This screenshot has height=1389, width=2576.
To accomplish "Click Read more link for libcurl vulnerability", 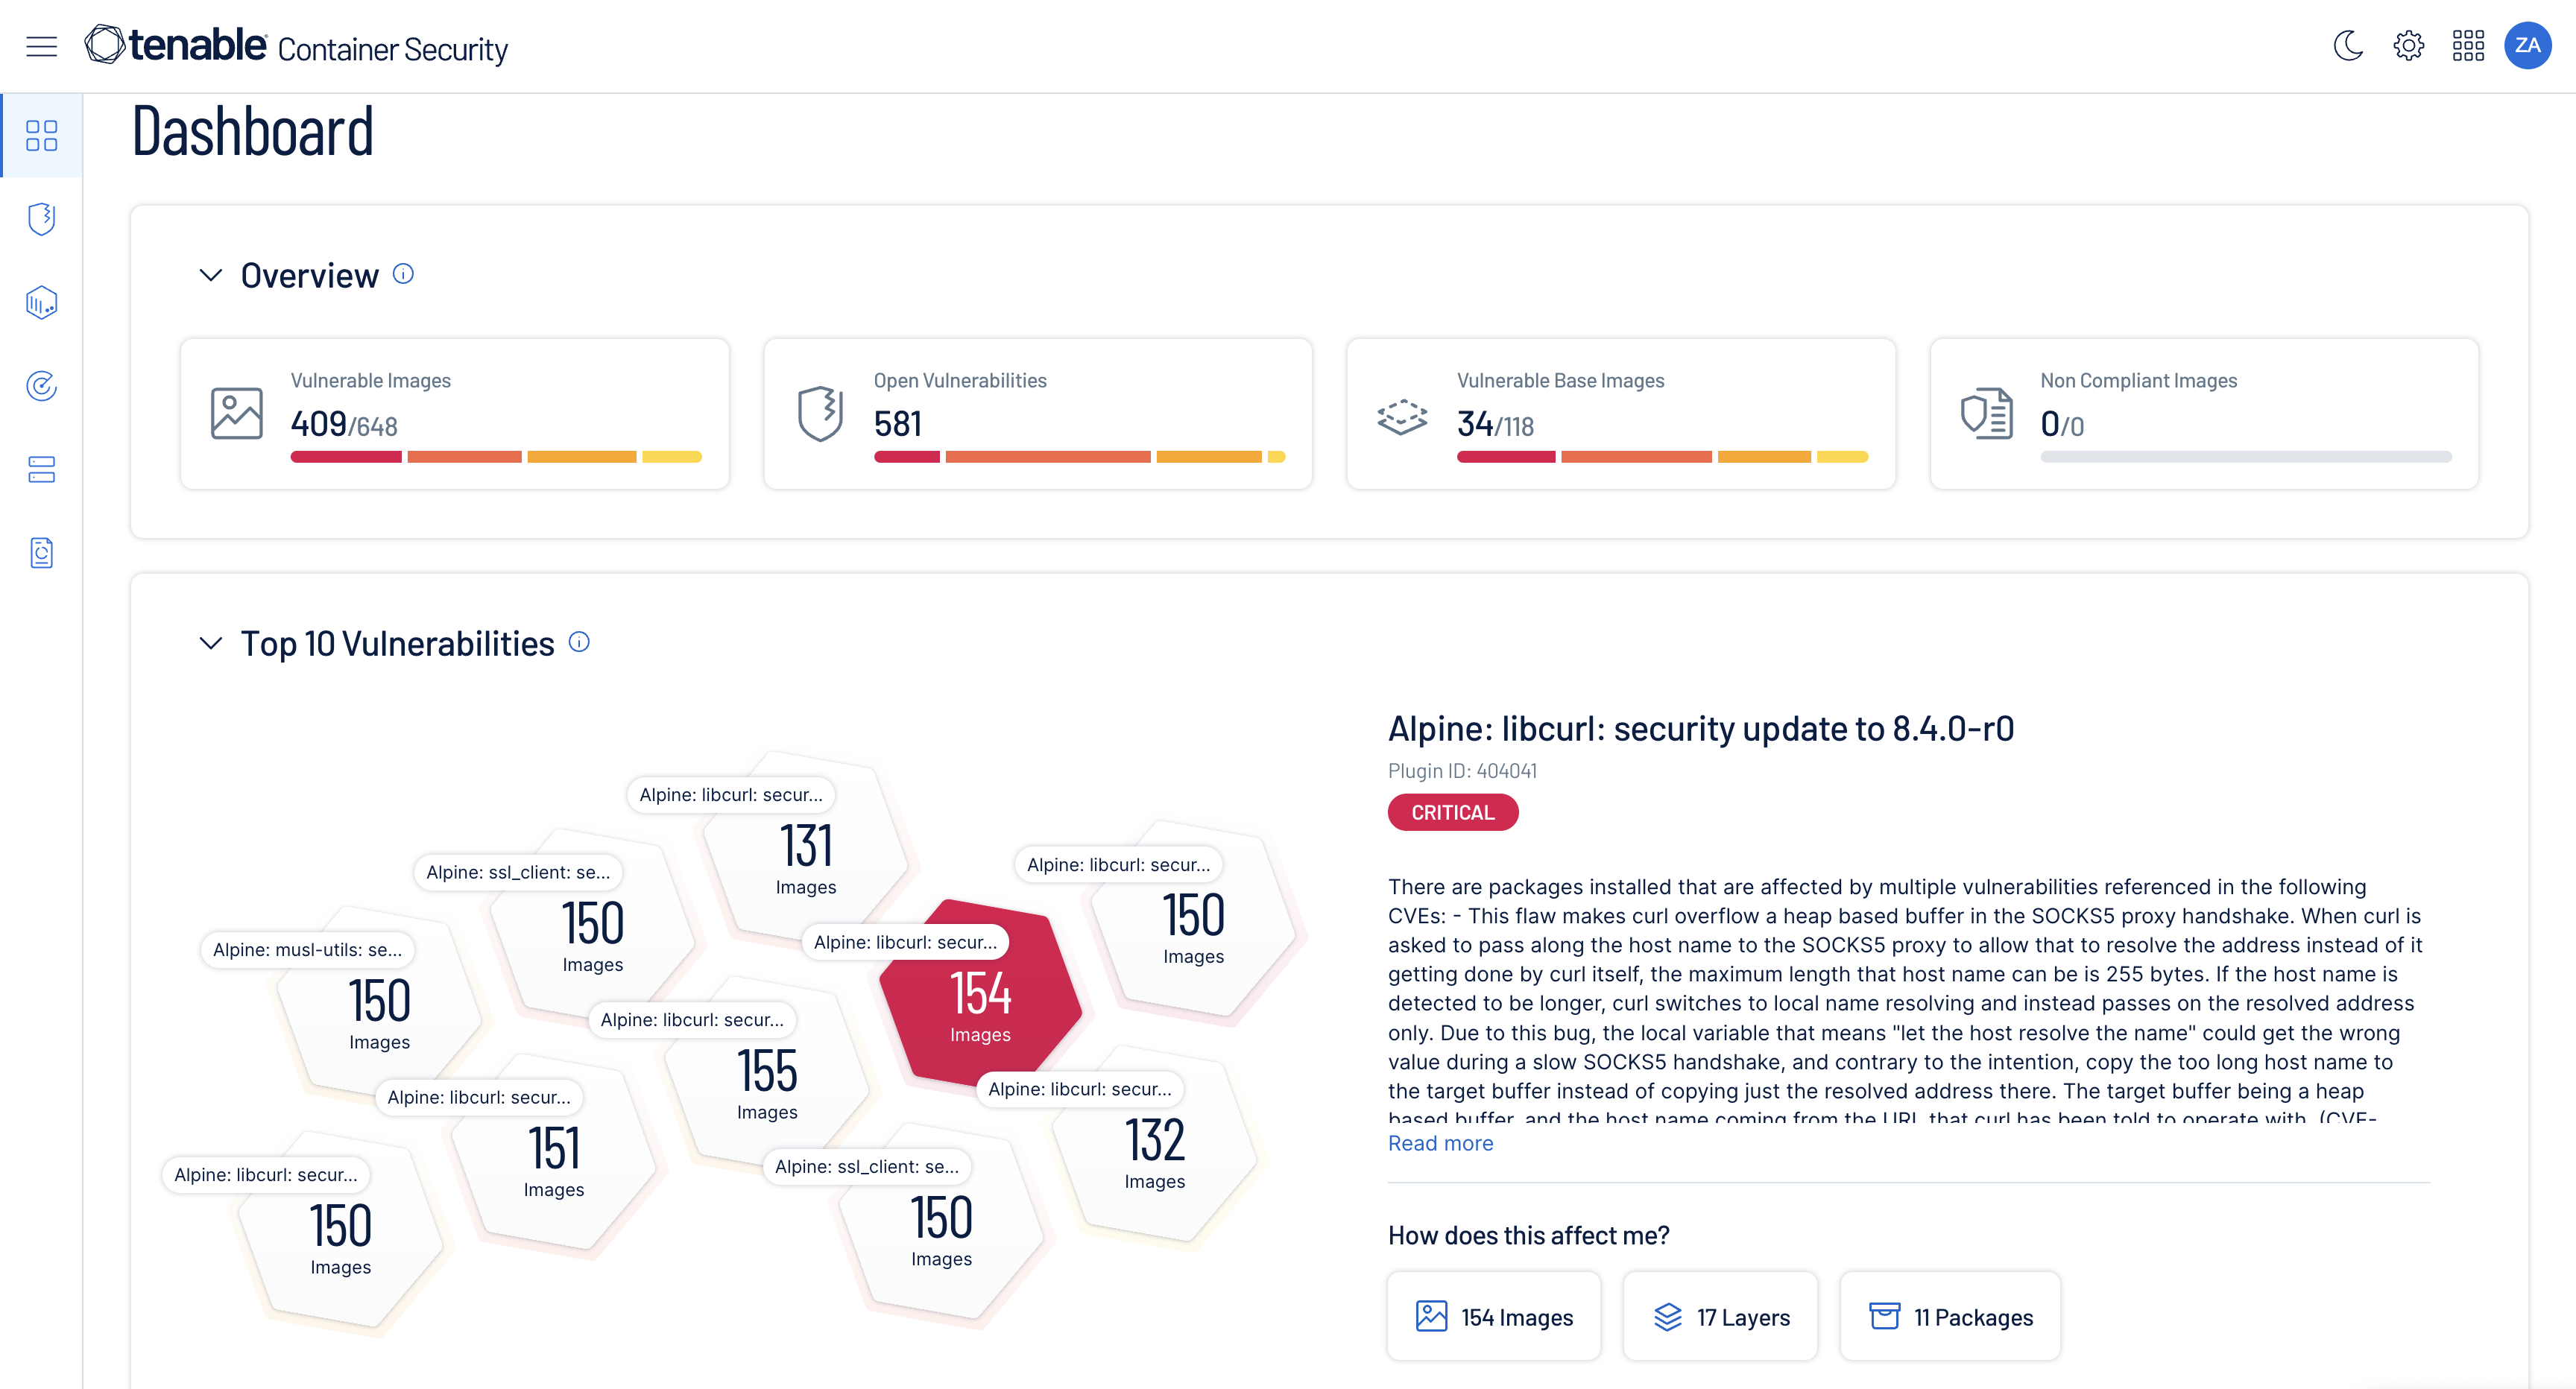I will pyautogui.click(x=1440, y=1142).
